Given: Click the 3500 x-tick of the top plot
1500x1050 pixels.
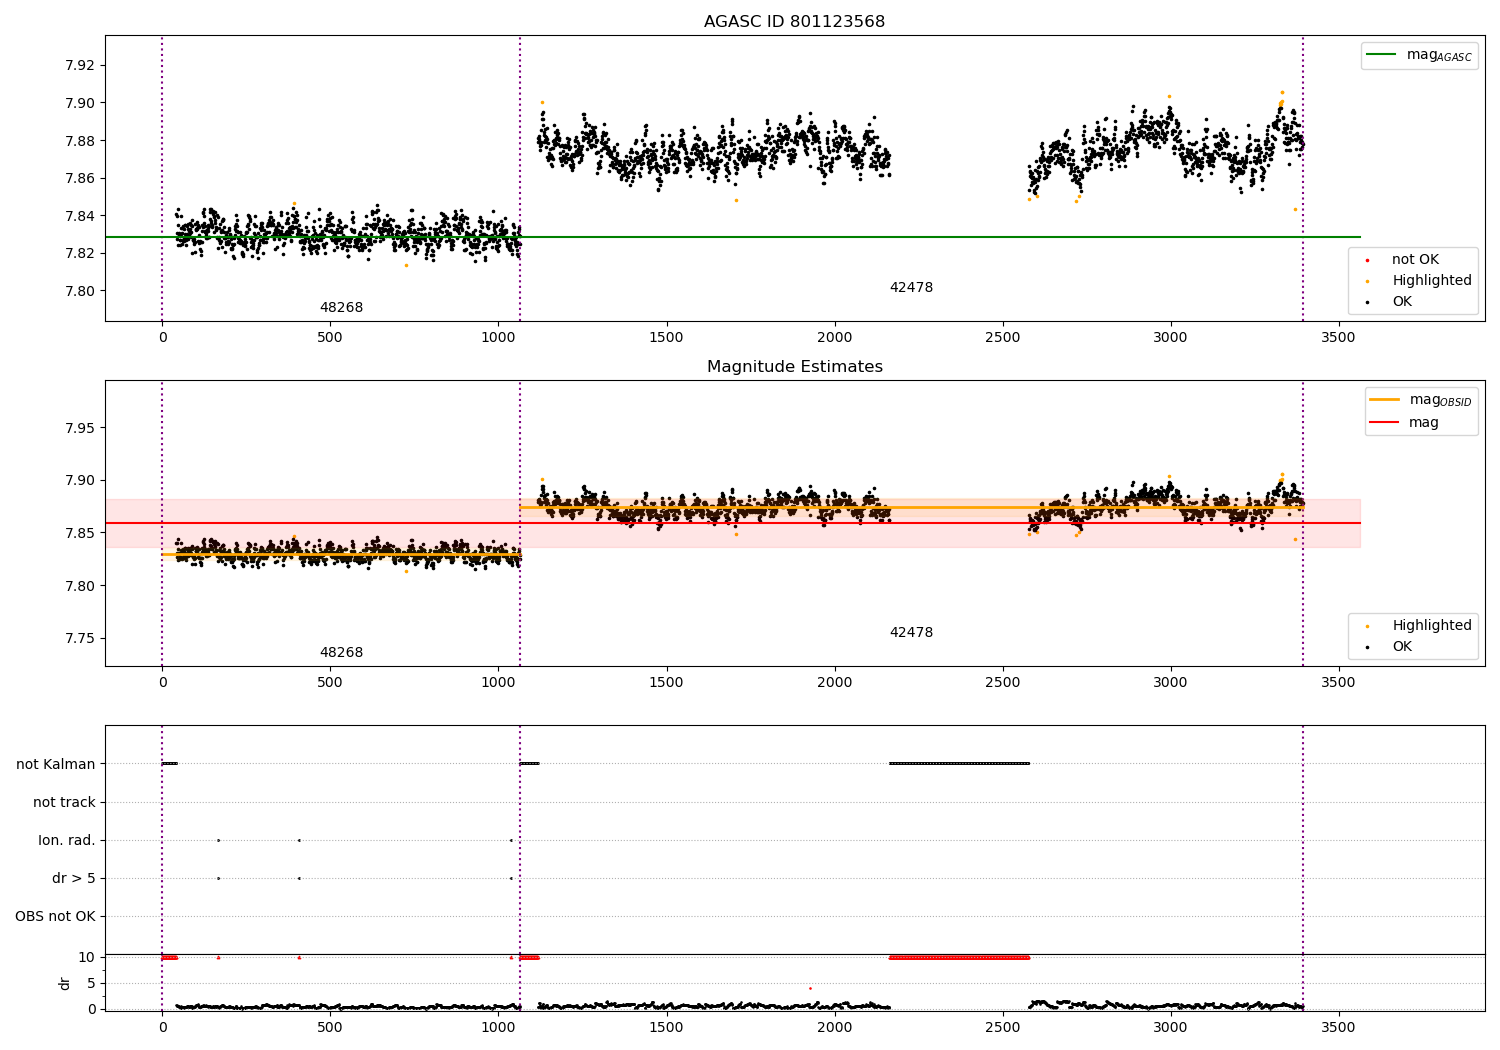Looking at the screenshot, I should coord(1338,338).
